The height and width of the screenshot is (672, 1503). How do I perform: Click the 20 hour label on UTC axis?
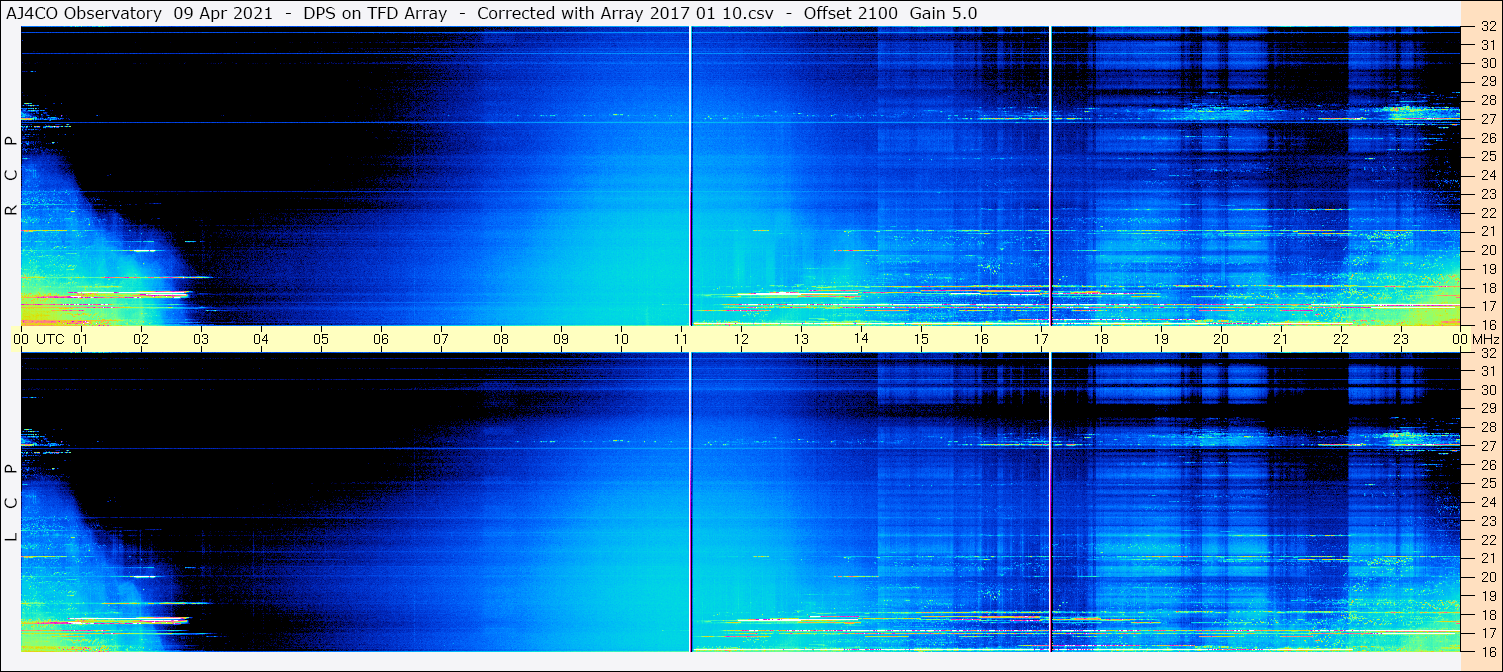tap(1221, 339)
